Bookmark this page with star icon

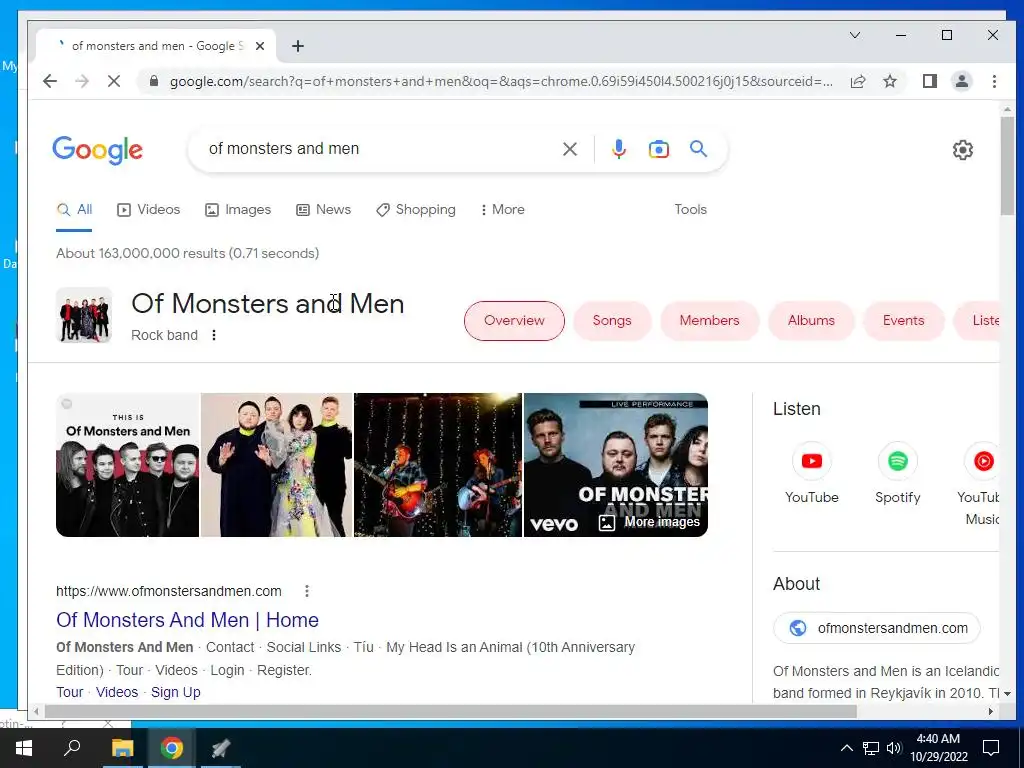click(x=889, y=81)
